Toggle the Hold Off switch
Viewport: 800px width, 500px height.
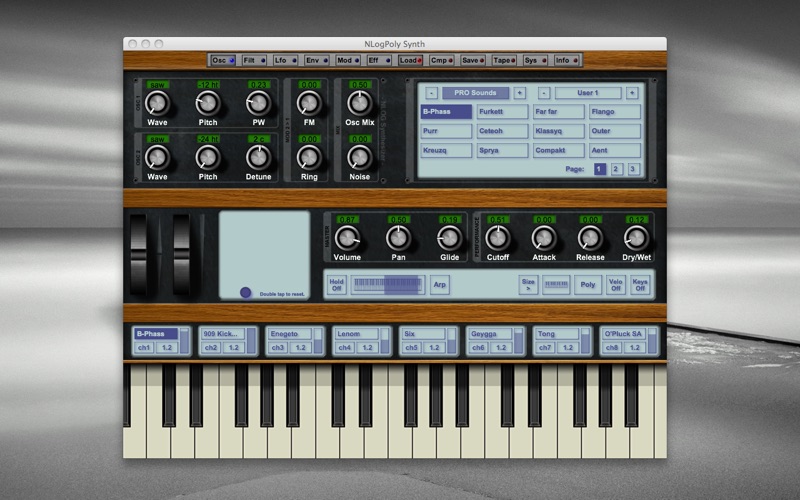pos(337,285)
